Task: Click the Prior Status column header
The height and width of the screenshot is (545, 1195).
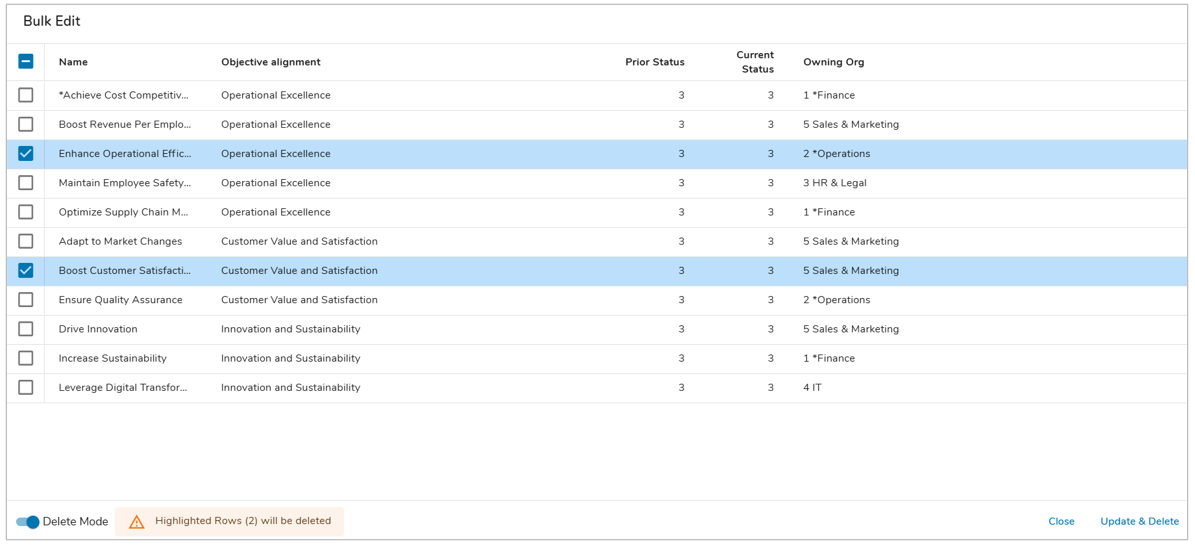Action: 654,62
